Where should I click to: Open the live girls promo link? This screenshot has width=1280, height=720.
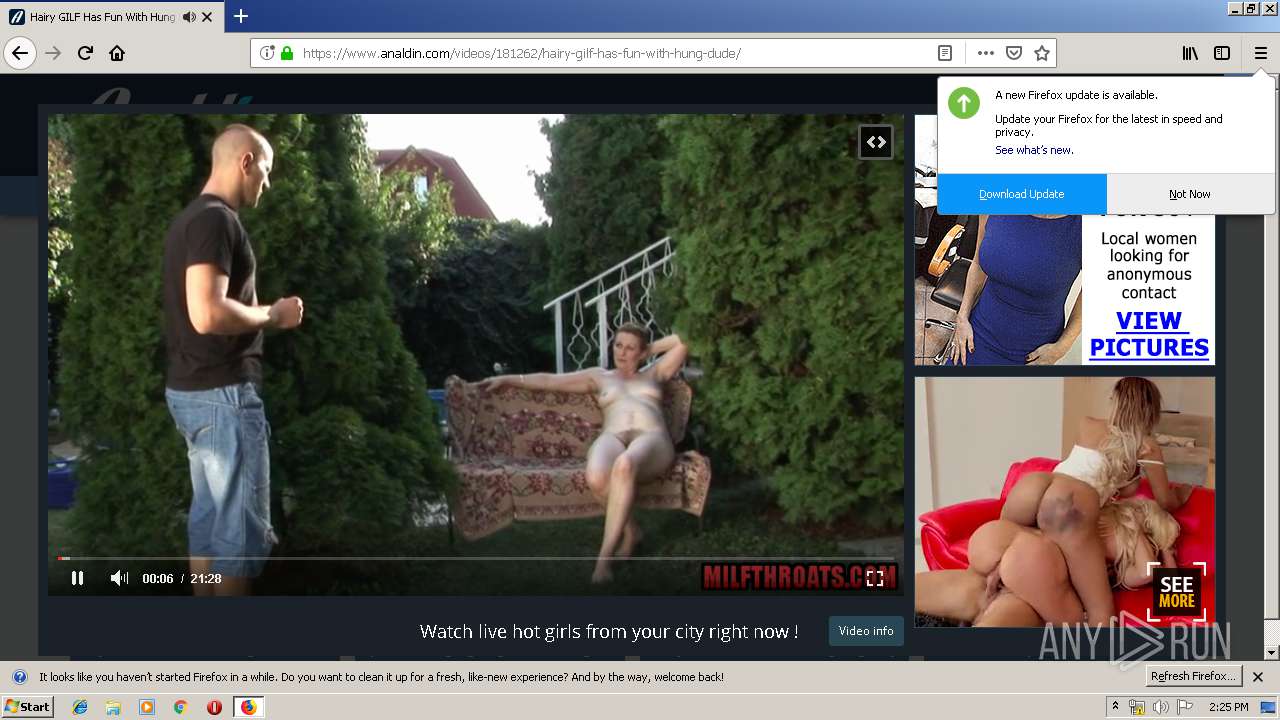pos(609,631)
